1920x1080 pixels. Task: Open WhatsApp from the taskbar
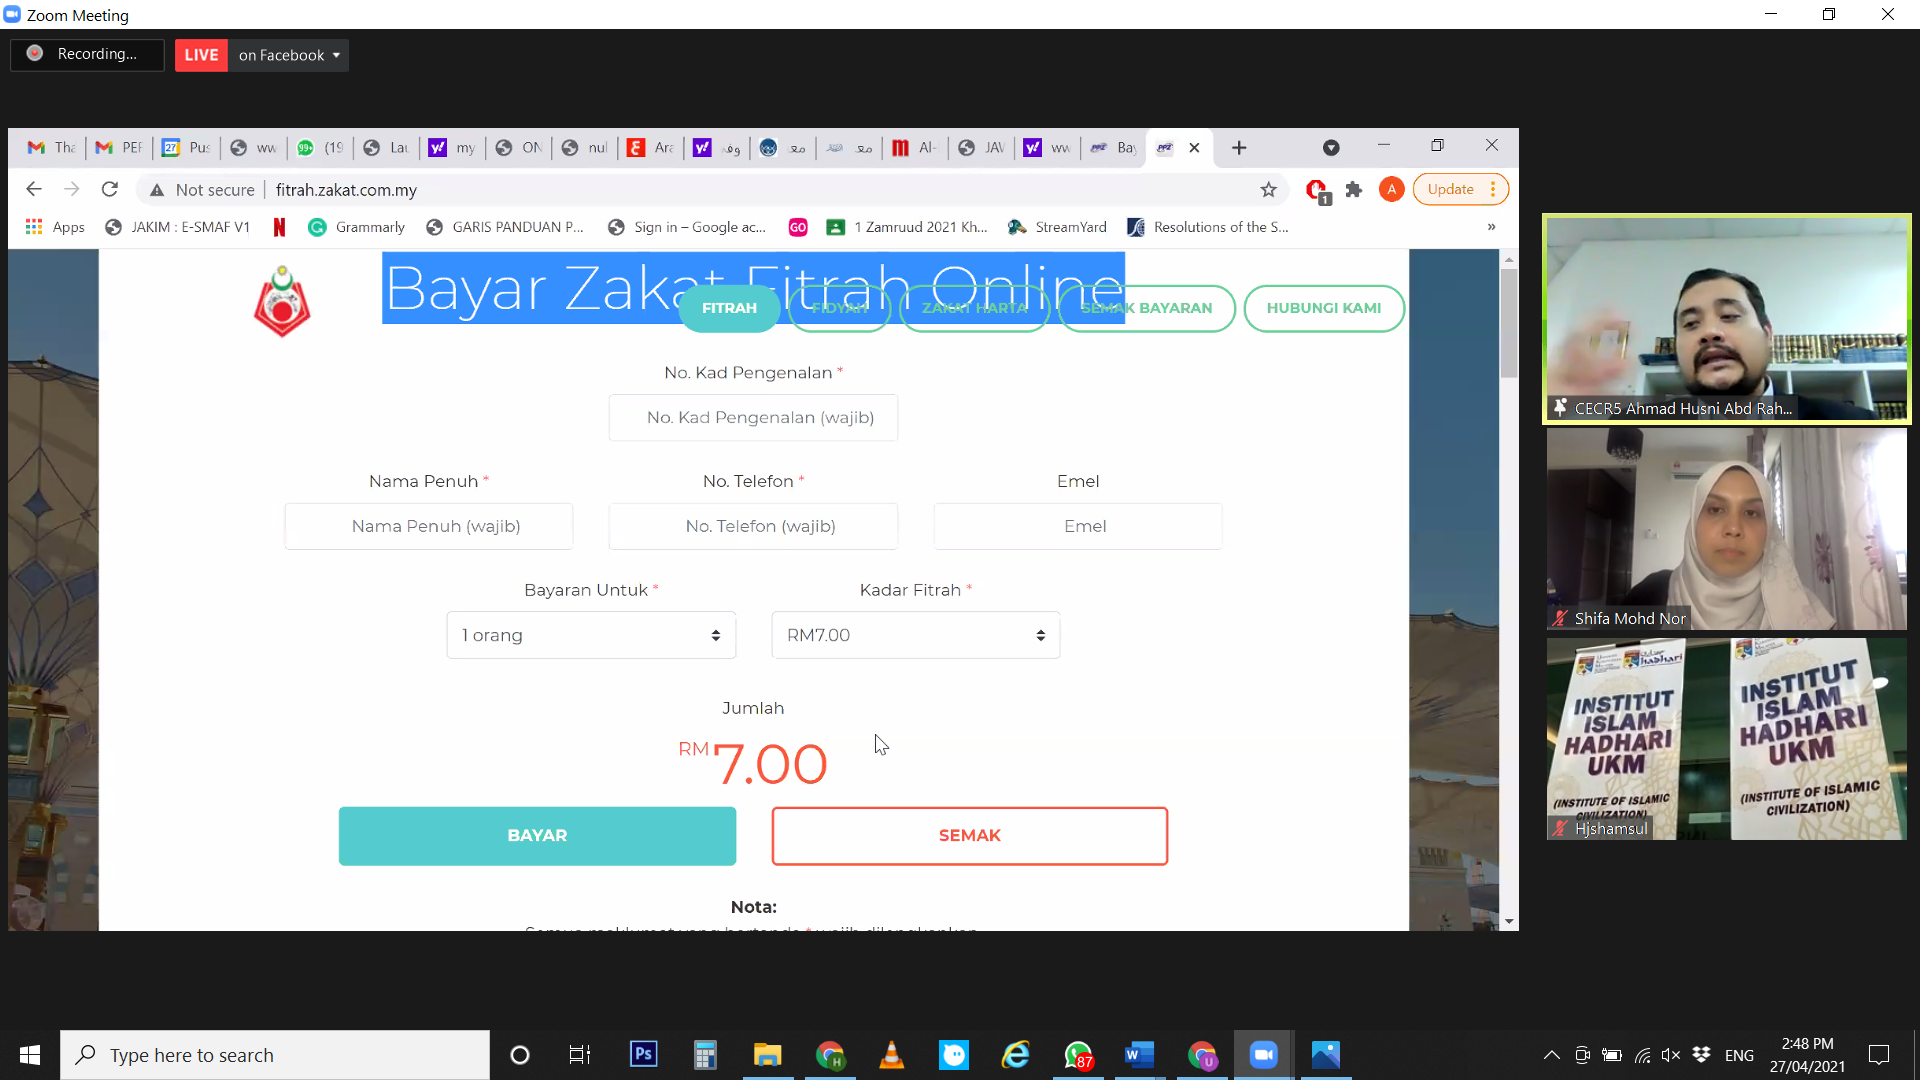pos(1078,1055)
